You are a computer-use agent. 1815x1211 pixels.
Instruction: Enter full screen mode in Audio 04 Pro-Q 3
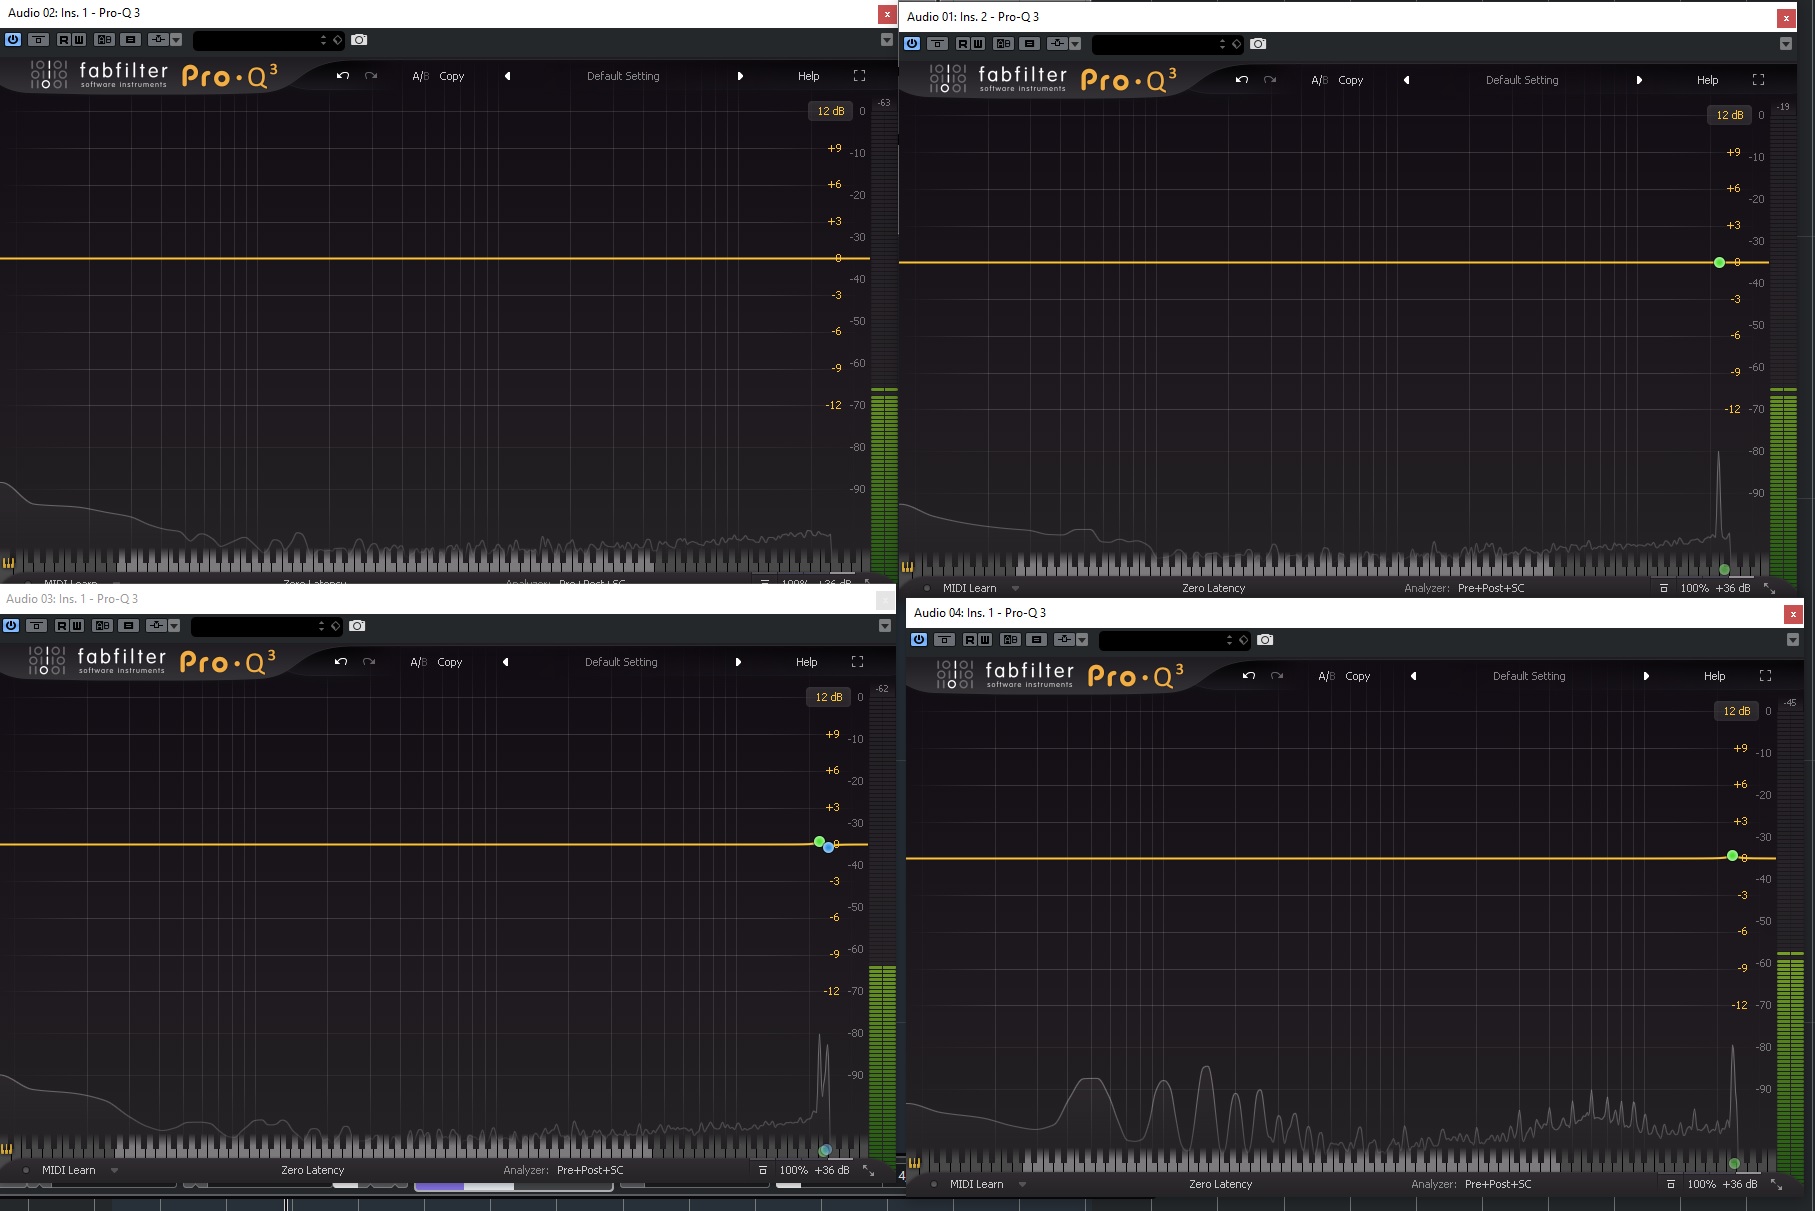pyautogui.click(x=1765, y=676)
